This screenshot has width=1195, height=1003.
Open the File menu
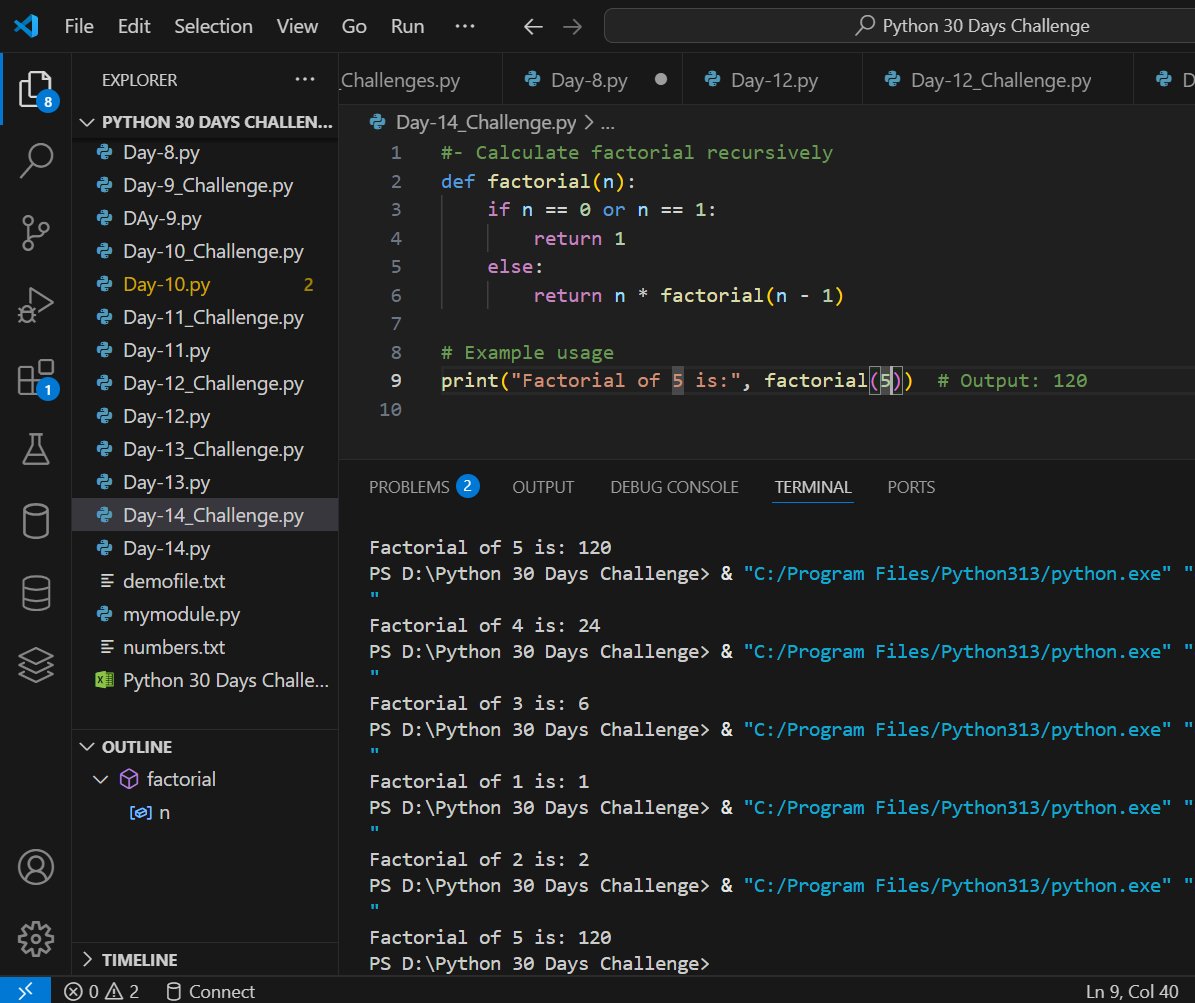point(79,26)
